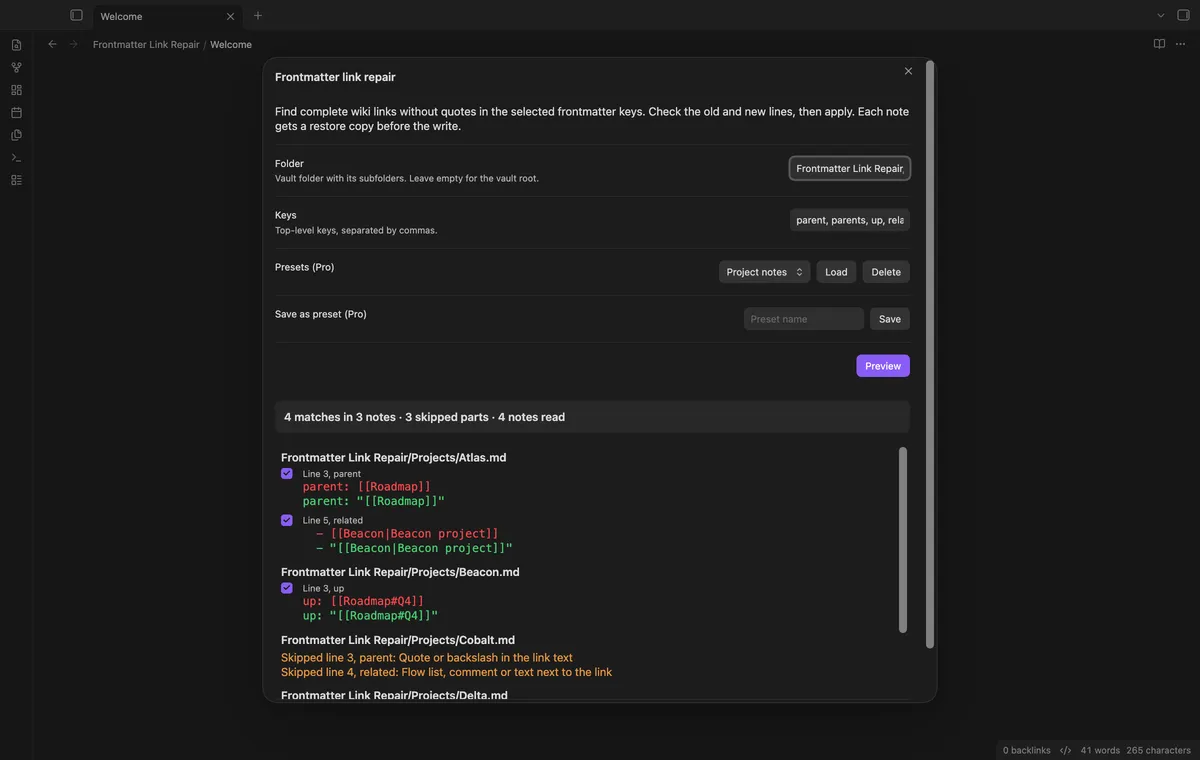This screenshot has width=1200, height=760.
Task: Open graph view from the ribbon
Action: (x=16, y=67)
